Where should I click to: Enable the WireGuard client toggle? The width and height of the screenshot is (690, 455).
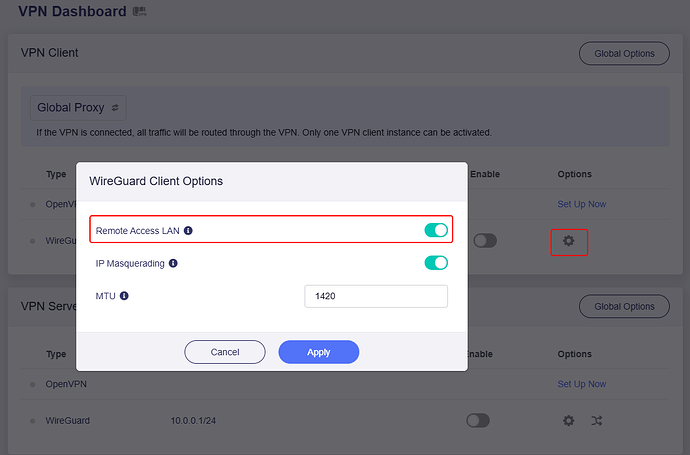click(x=485, y=241)
